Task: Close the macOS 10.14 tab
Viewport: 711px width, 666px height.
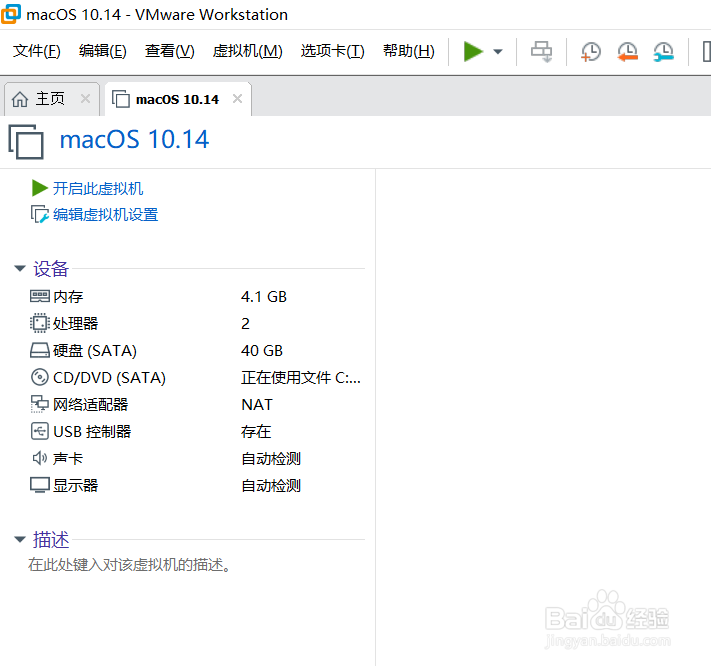Action: pos(237,98)
